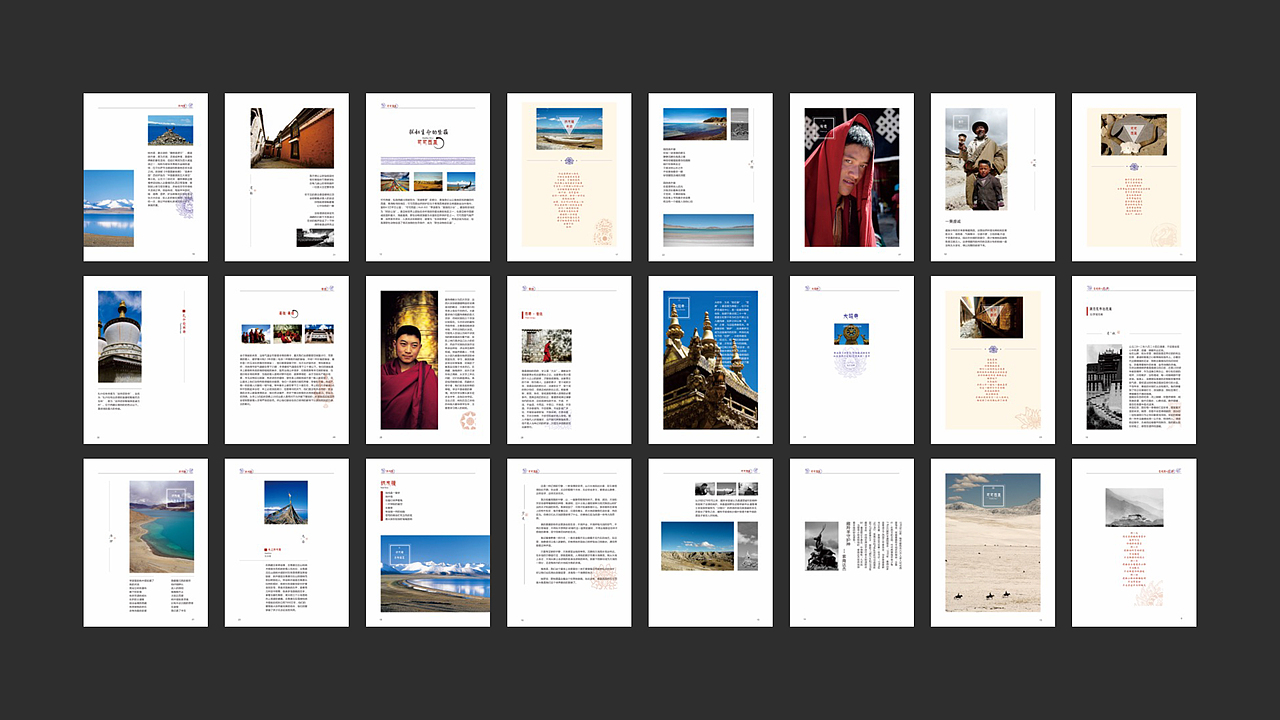The image size is (1280, 720).
Task: Open cream page with carved stone photo
Action: coord(1134,178)
